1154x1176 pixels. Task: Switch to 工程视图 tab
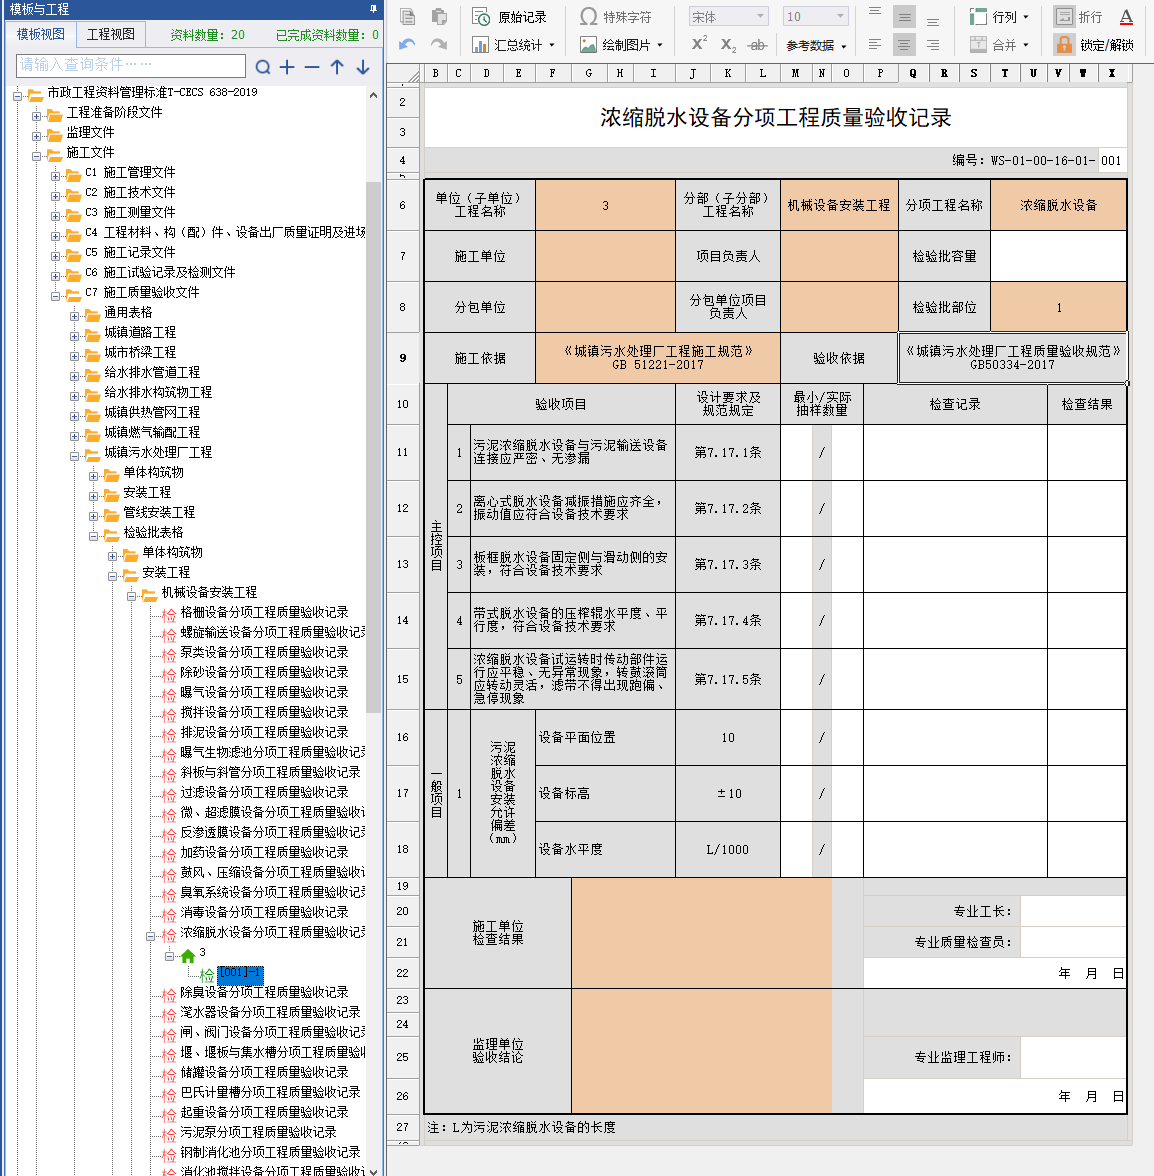[111, 34]
